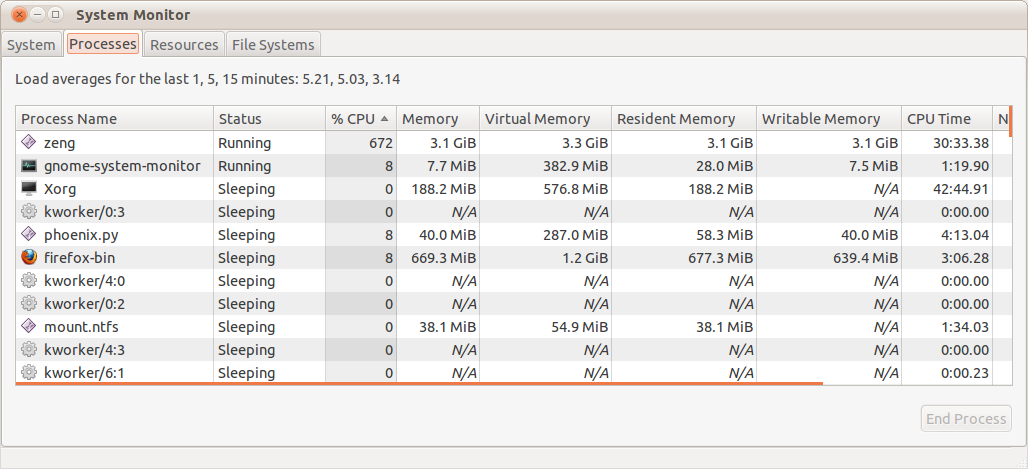The image size is (1028, 469).
Task: Click the kworker/4:0 gear icon
Action: 29,281
